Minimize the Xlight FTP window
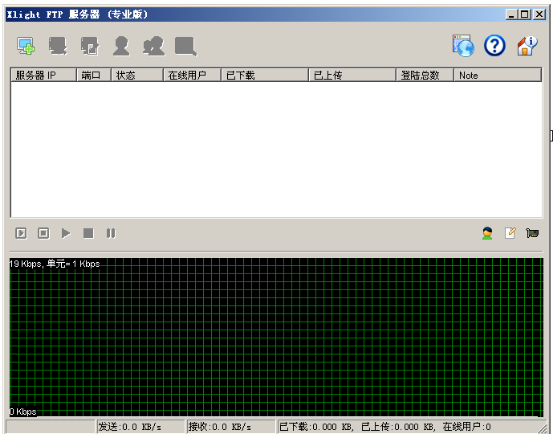The image size is (554, 434). [x=511, y=14]
